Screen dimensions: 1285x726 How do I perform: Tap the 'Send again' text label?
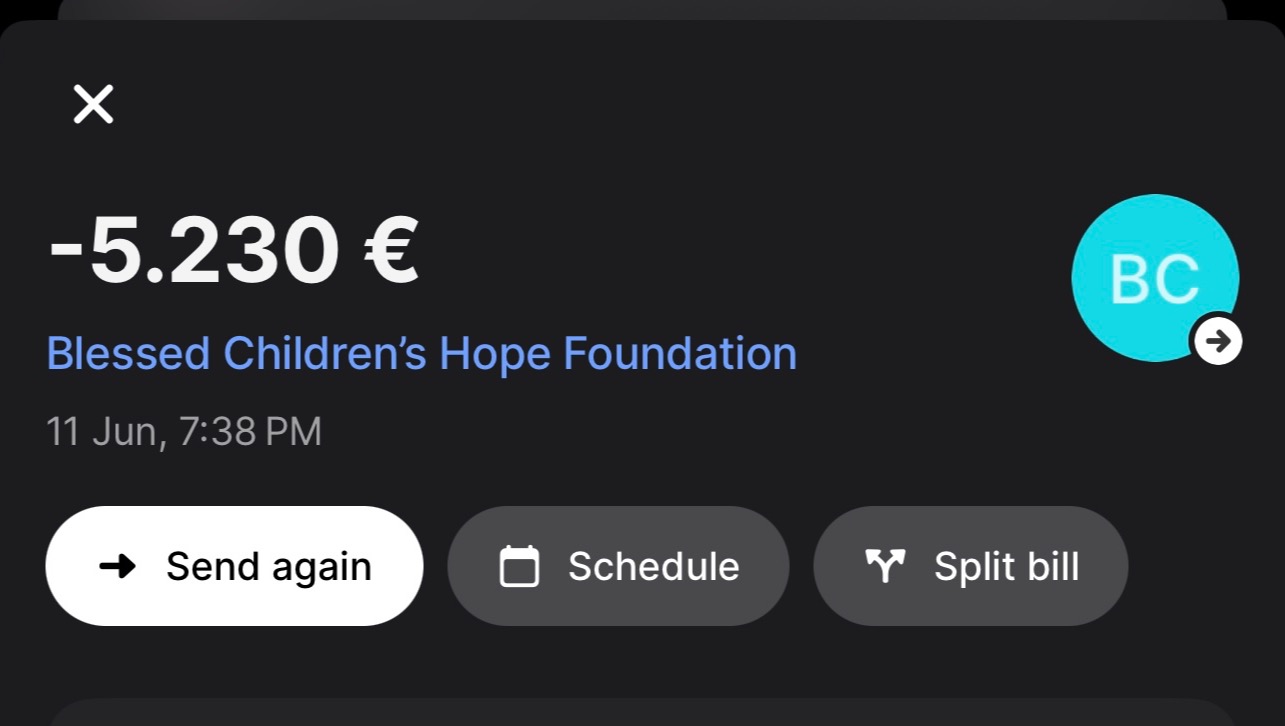[269, 566]
